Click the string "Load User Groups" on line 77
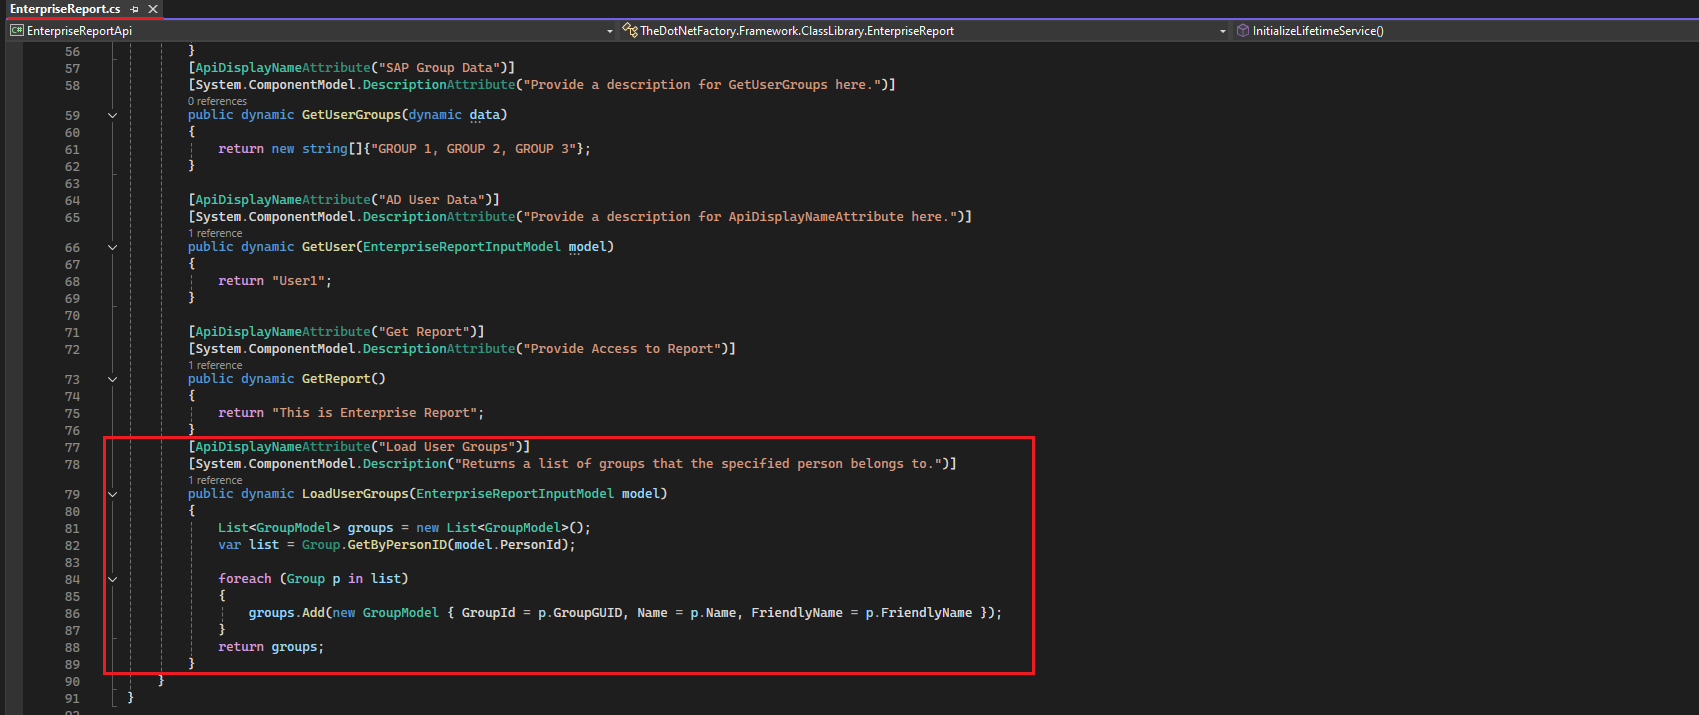 coord(447,447)
